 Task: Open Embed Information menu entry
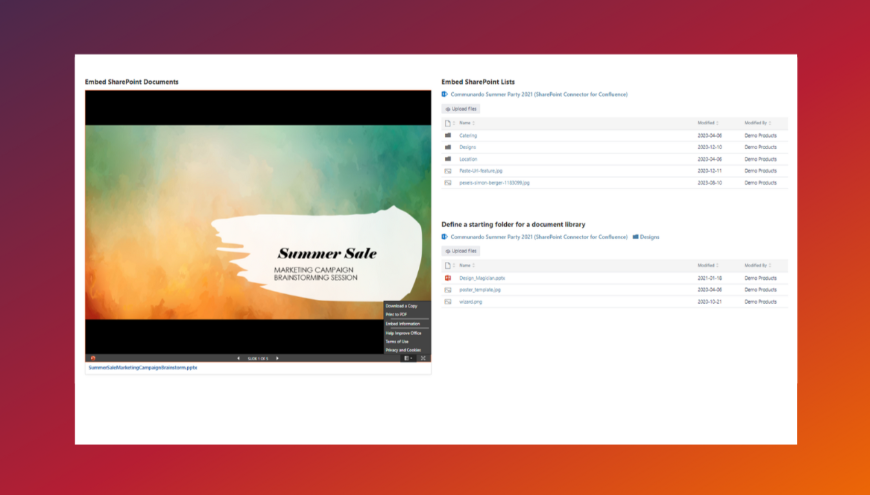tap(403, 324)
